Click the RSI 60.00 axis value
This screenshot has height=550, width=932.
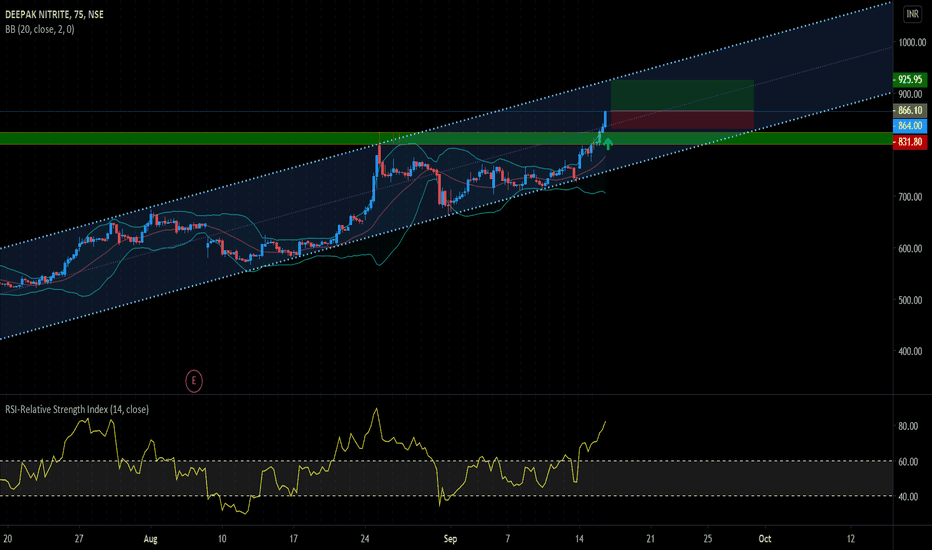click(x=908, y=461)
